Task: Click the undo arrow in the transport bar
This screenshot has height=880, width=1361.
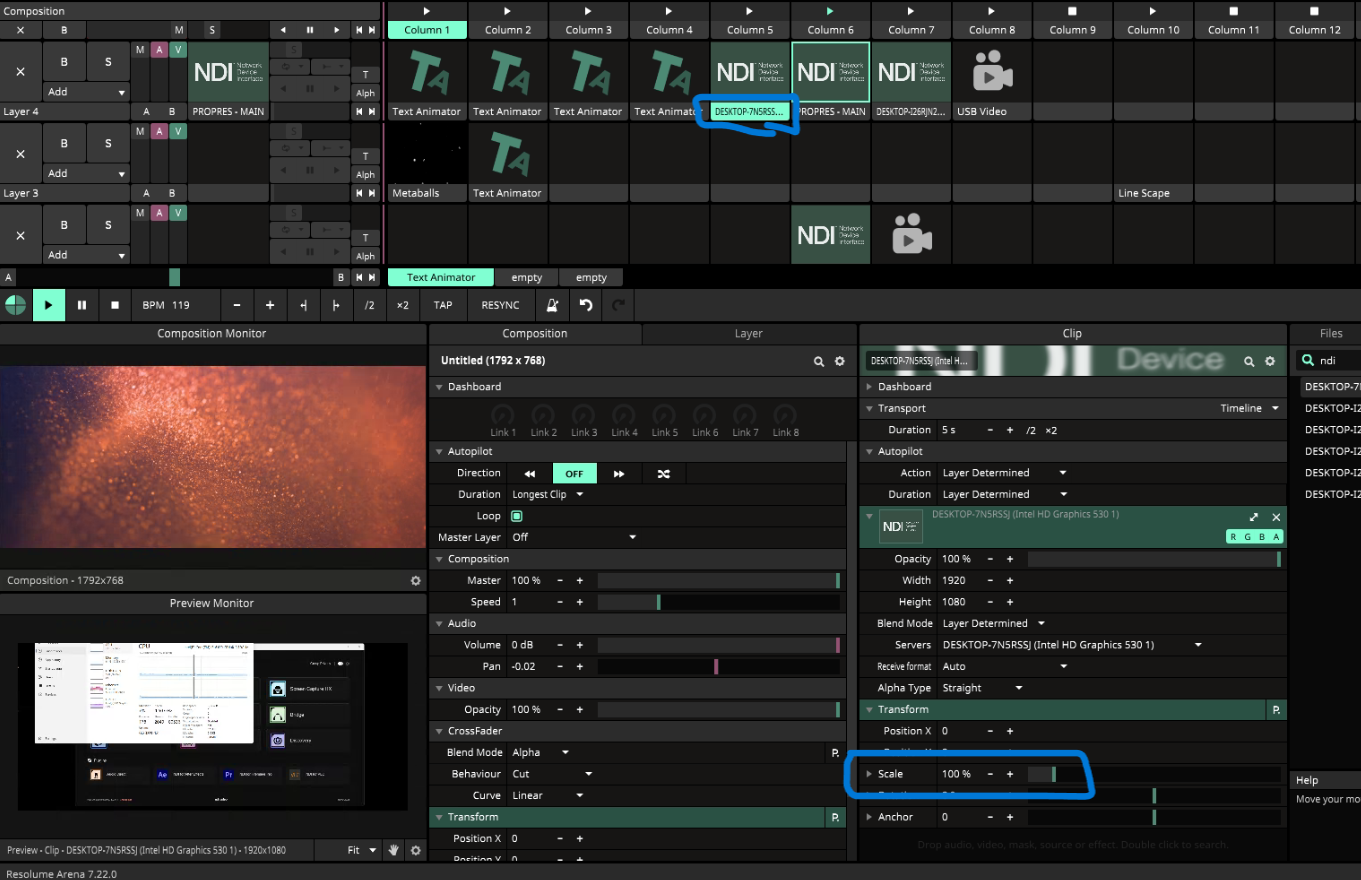Action: click(x=583, y=305)
